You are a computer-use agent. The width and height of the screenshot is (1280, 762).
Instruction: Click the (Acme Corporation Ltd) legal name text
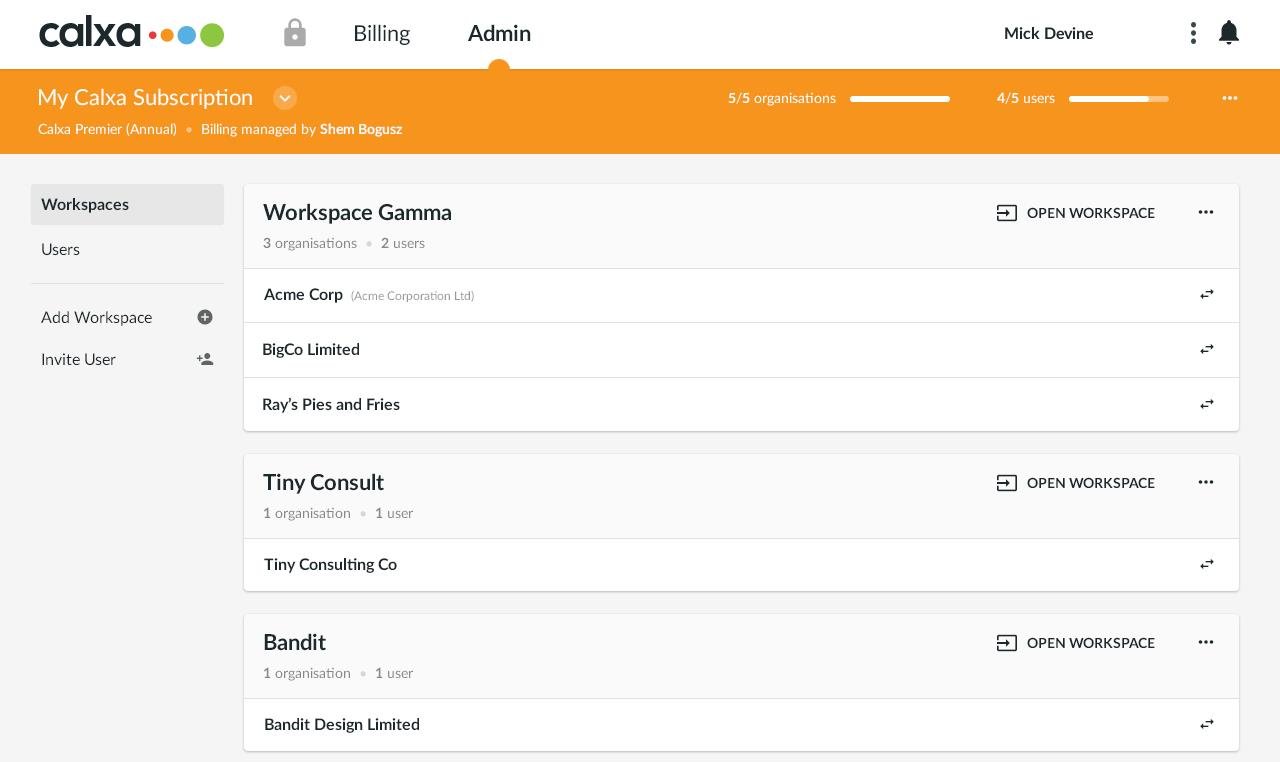click(x=412, y=296)
